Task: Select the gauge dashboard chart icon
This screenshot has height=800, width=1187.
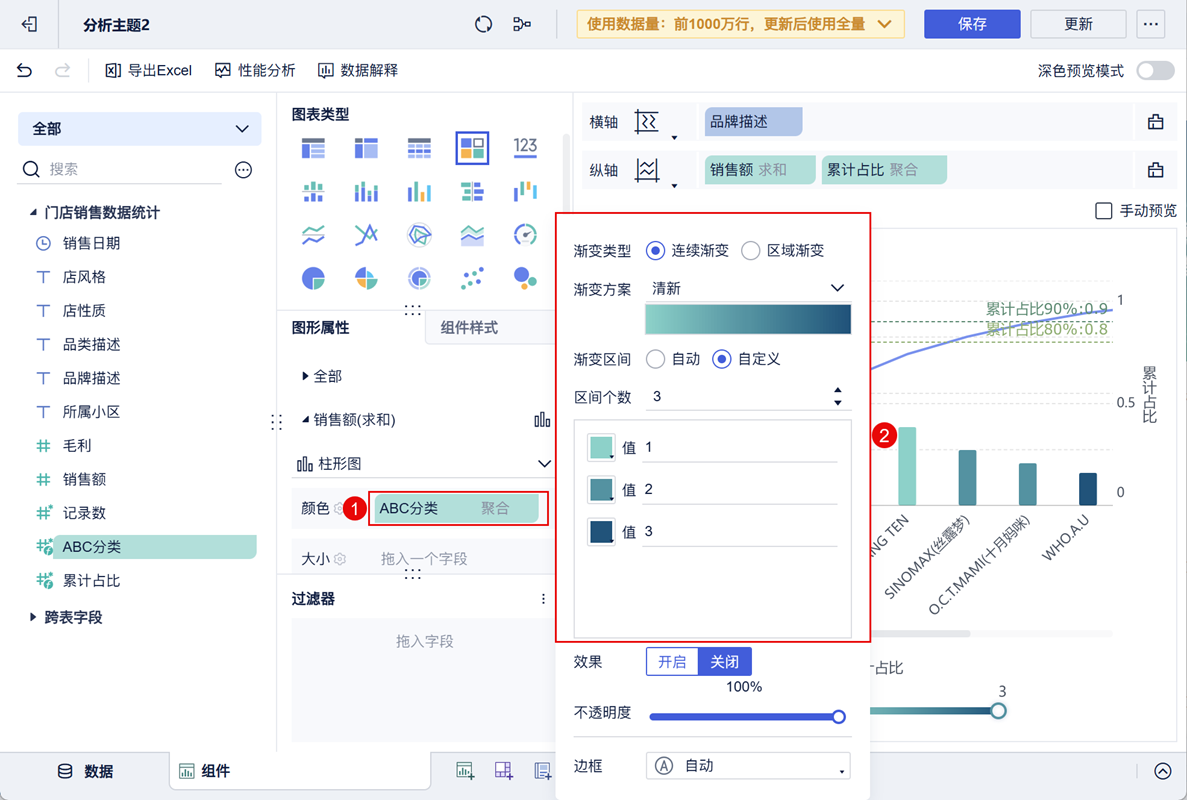Action: (525, 235)
